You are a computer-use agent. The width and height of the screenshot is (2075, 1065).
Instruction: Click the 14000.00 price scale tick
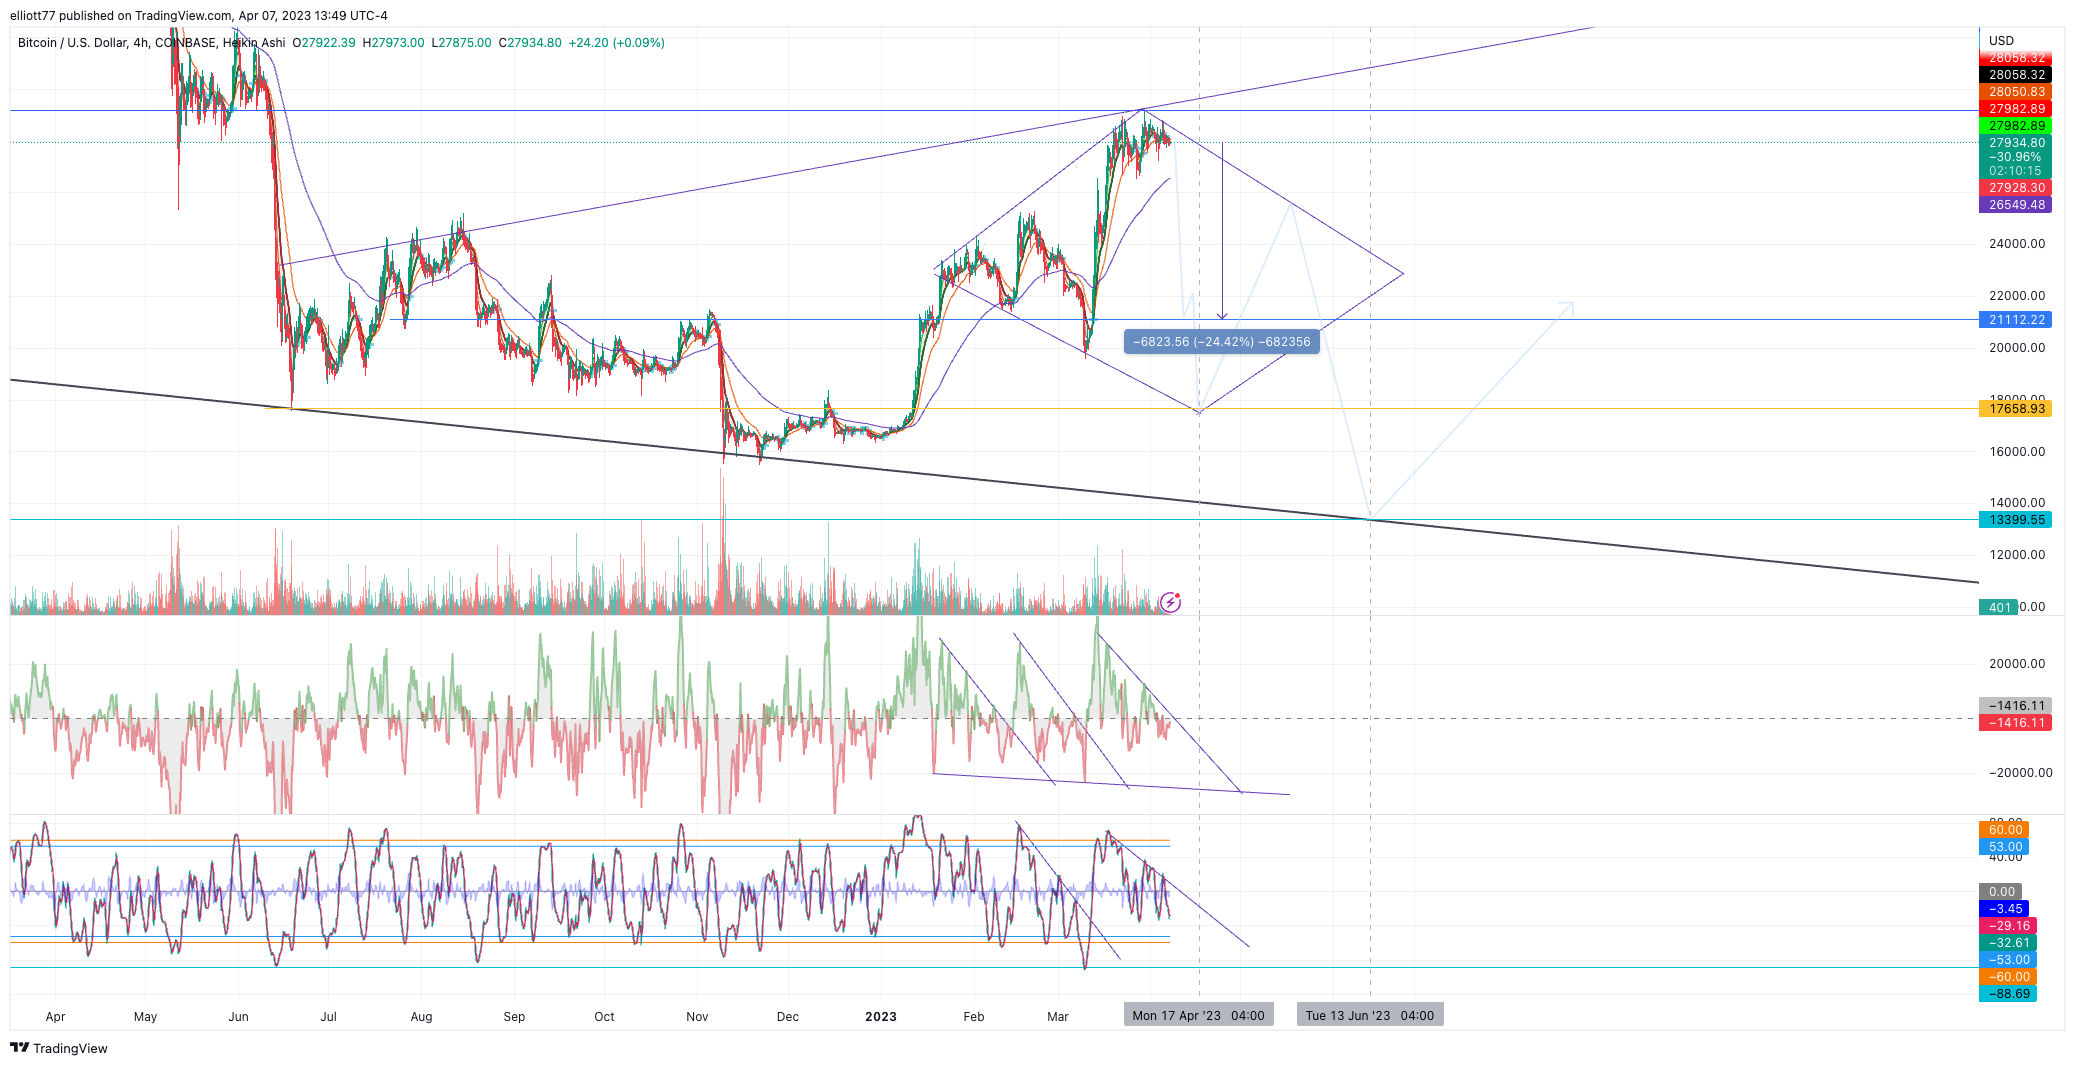coord(2017,503)
